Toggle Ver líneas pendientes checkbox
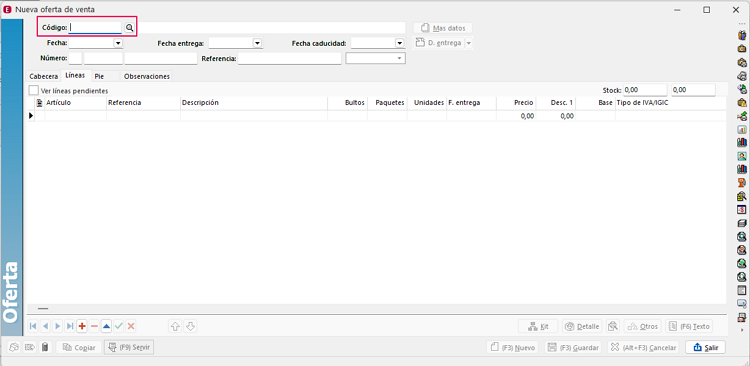Image resolution: width=750 pixels, height=366 pixels. (x=33, y=90)
